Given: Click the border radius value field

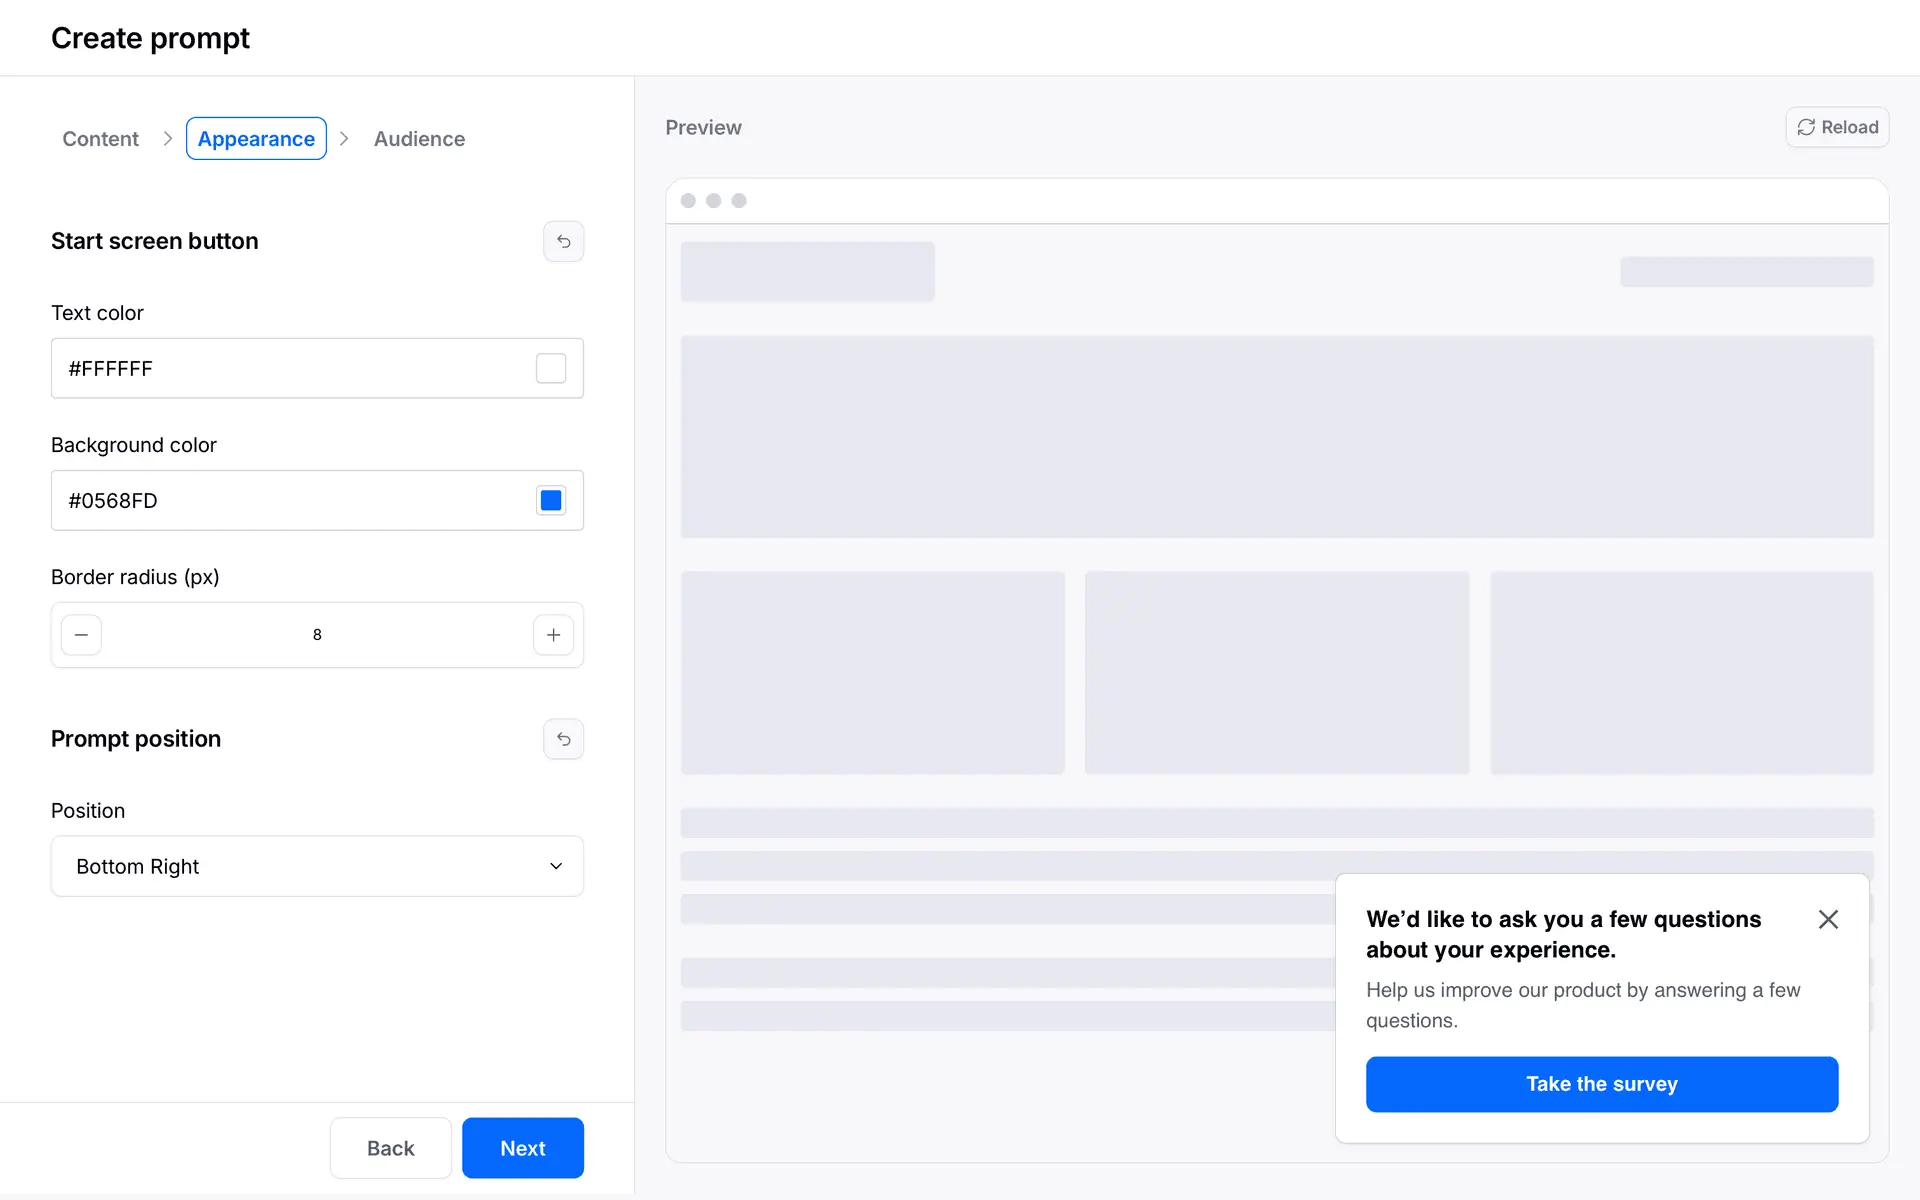Looking at the screenshot, I should [317, 635].
